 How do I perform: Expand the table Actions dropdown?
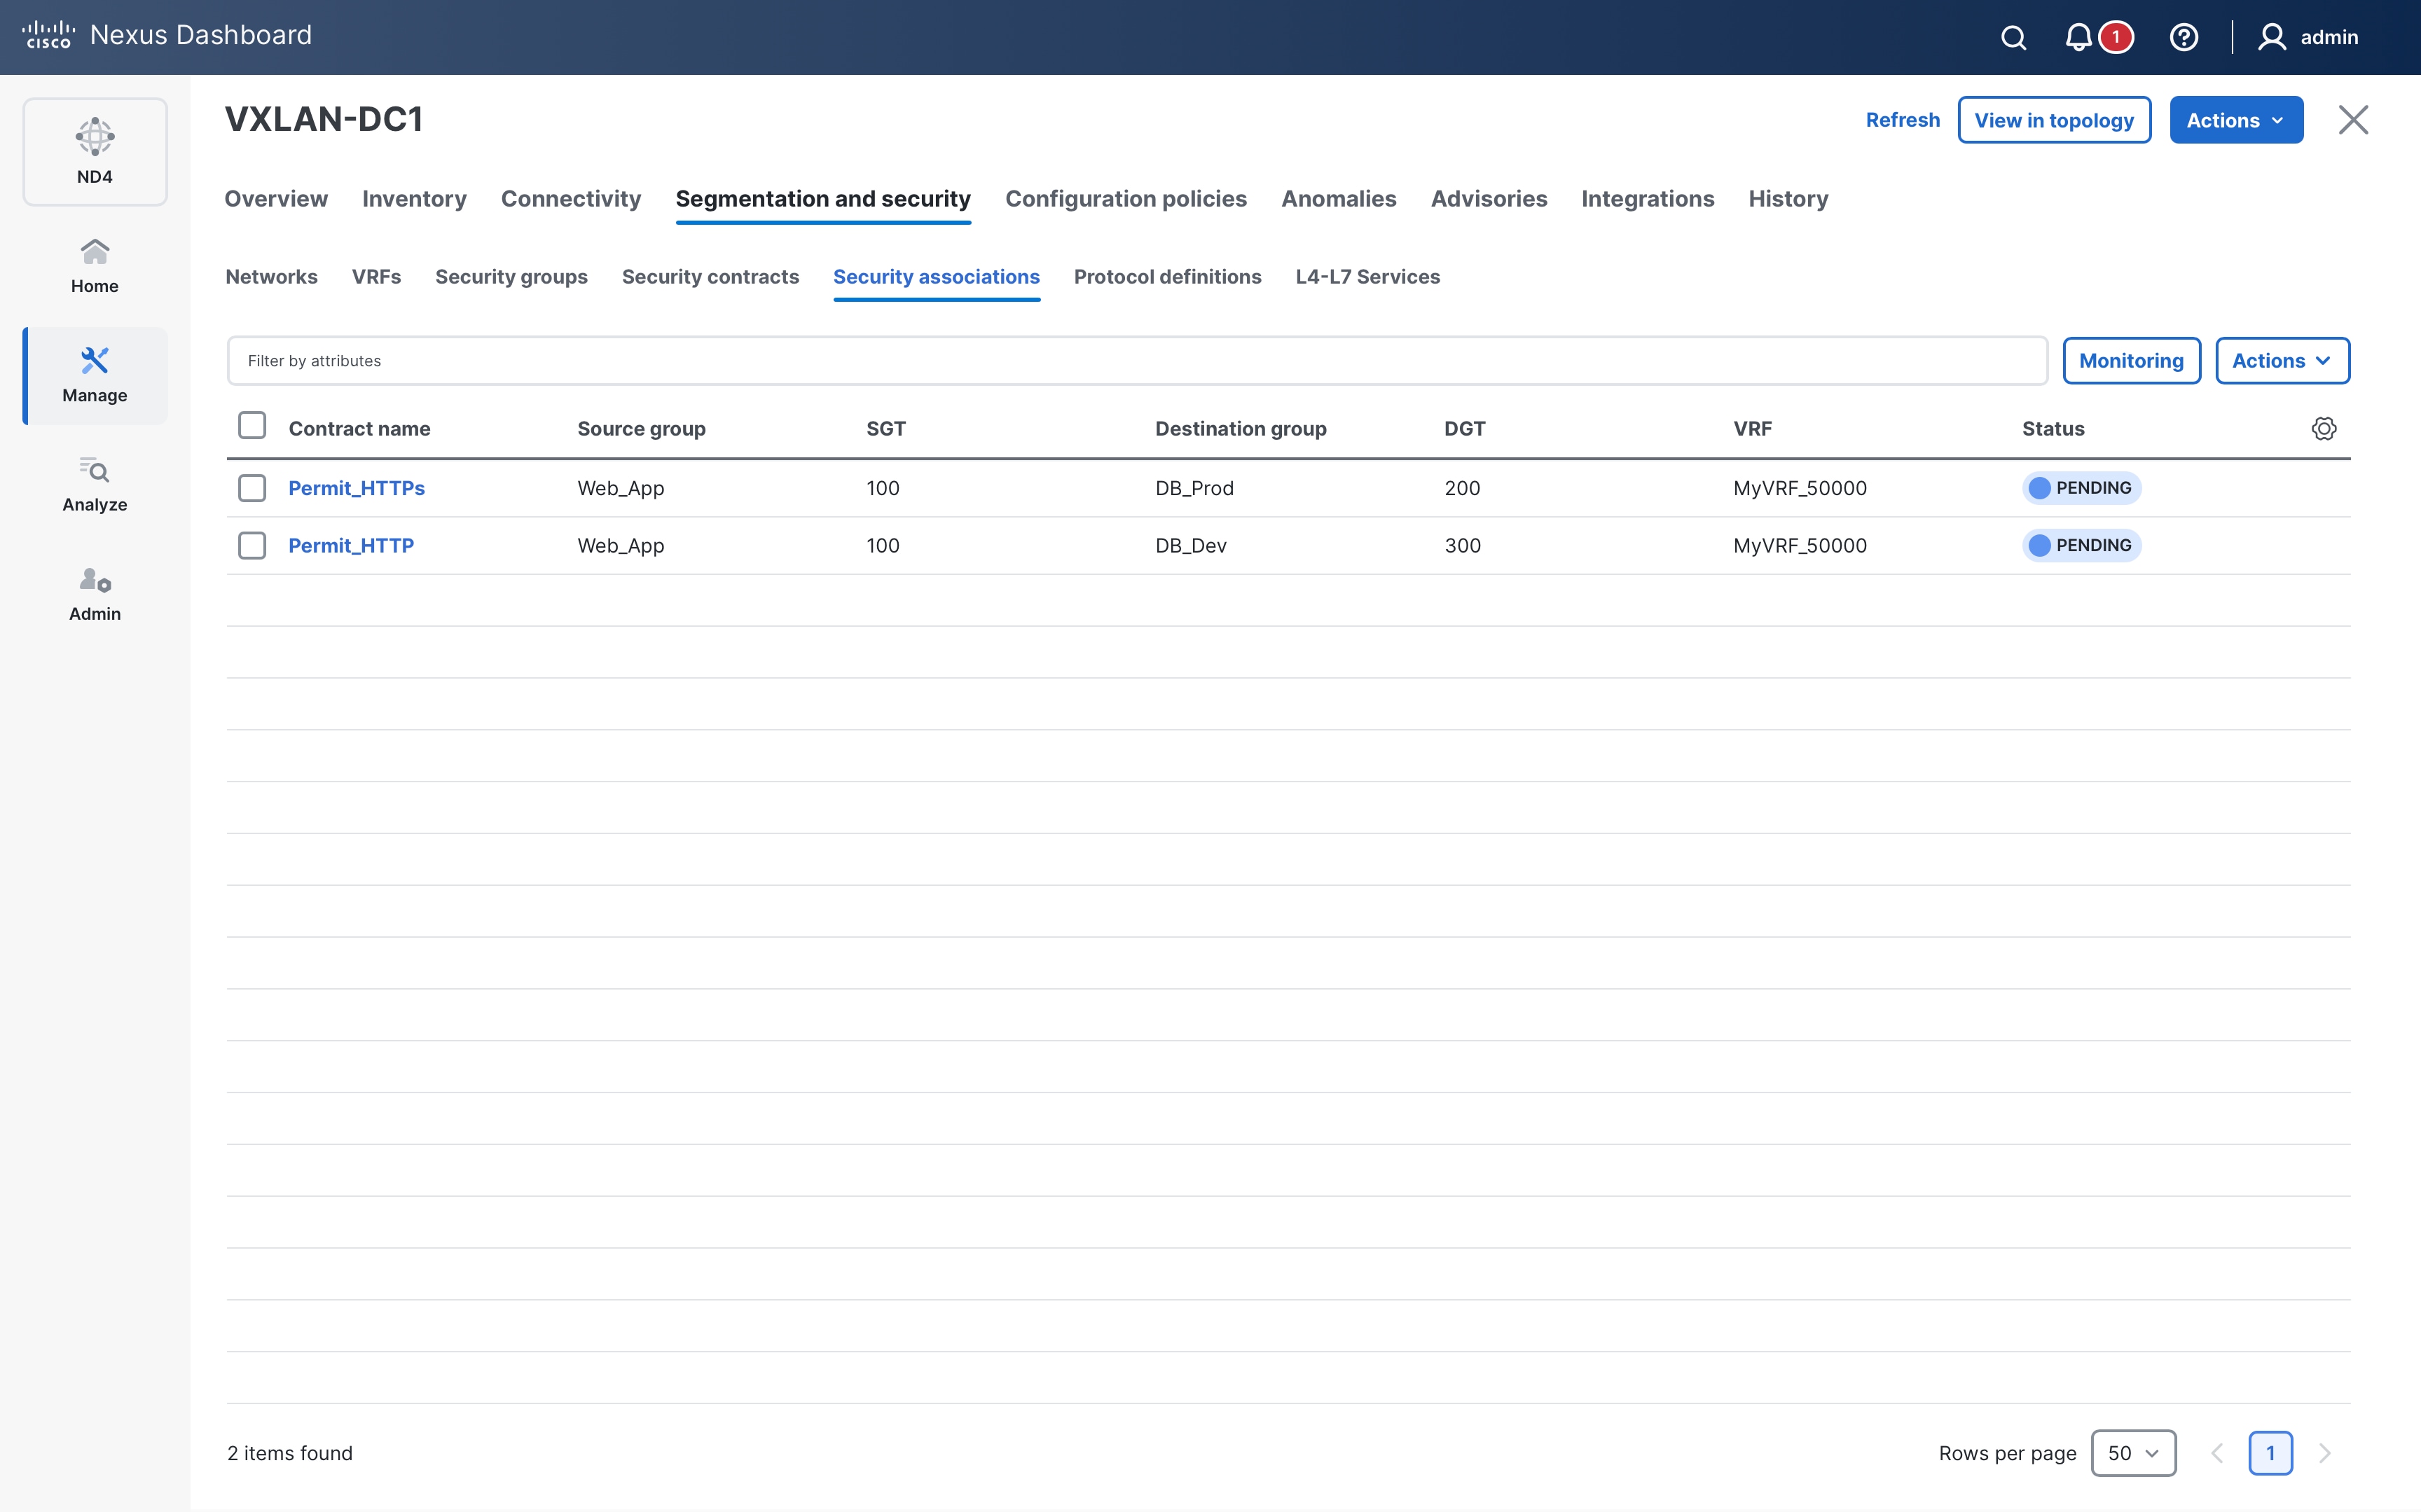pos(2282,361)
